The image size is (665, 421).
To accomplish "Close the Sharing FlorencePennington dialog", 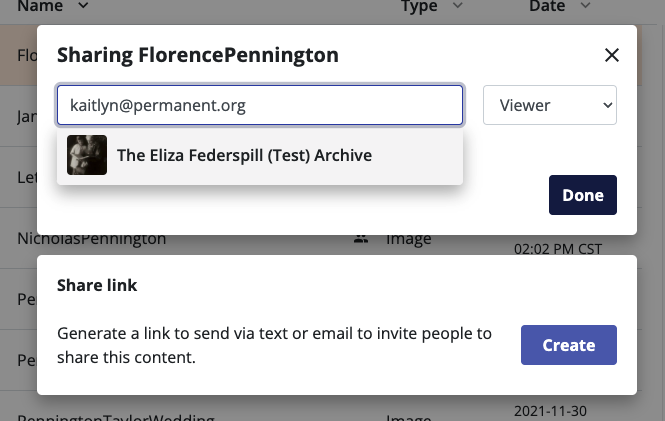I will click(612, 55).
